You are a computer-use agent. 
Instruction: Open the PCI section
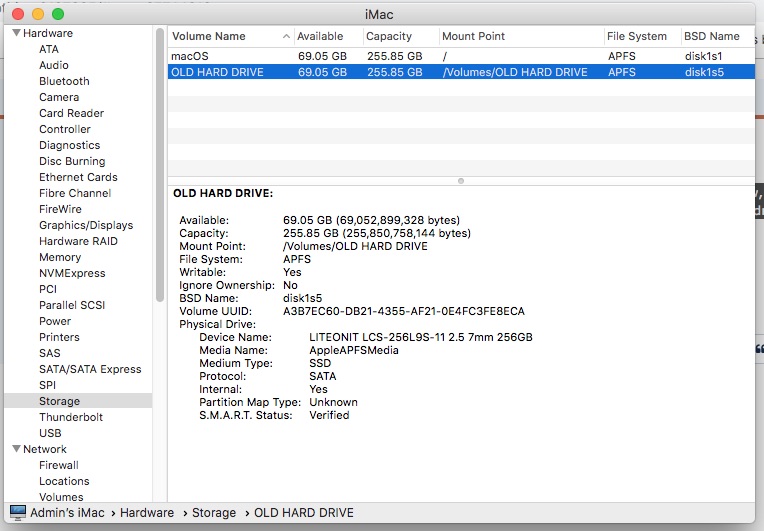[x=48, y=289]
